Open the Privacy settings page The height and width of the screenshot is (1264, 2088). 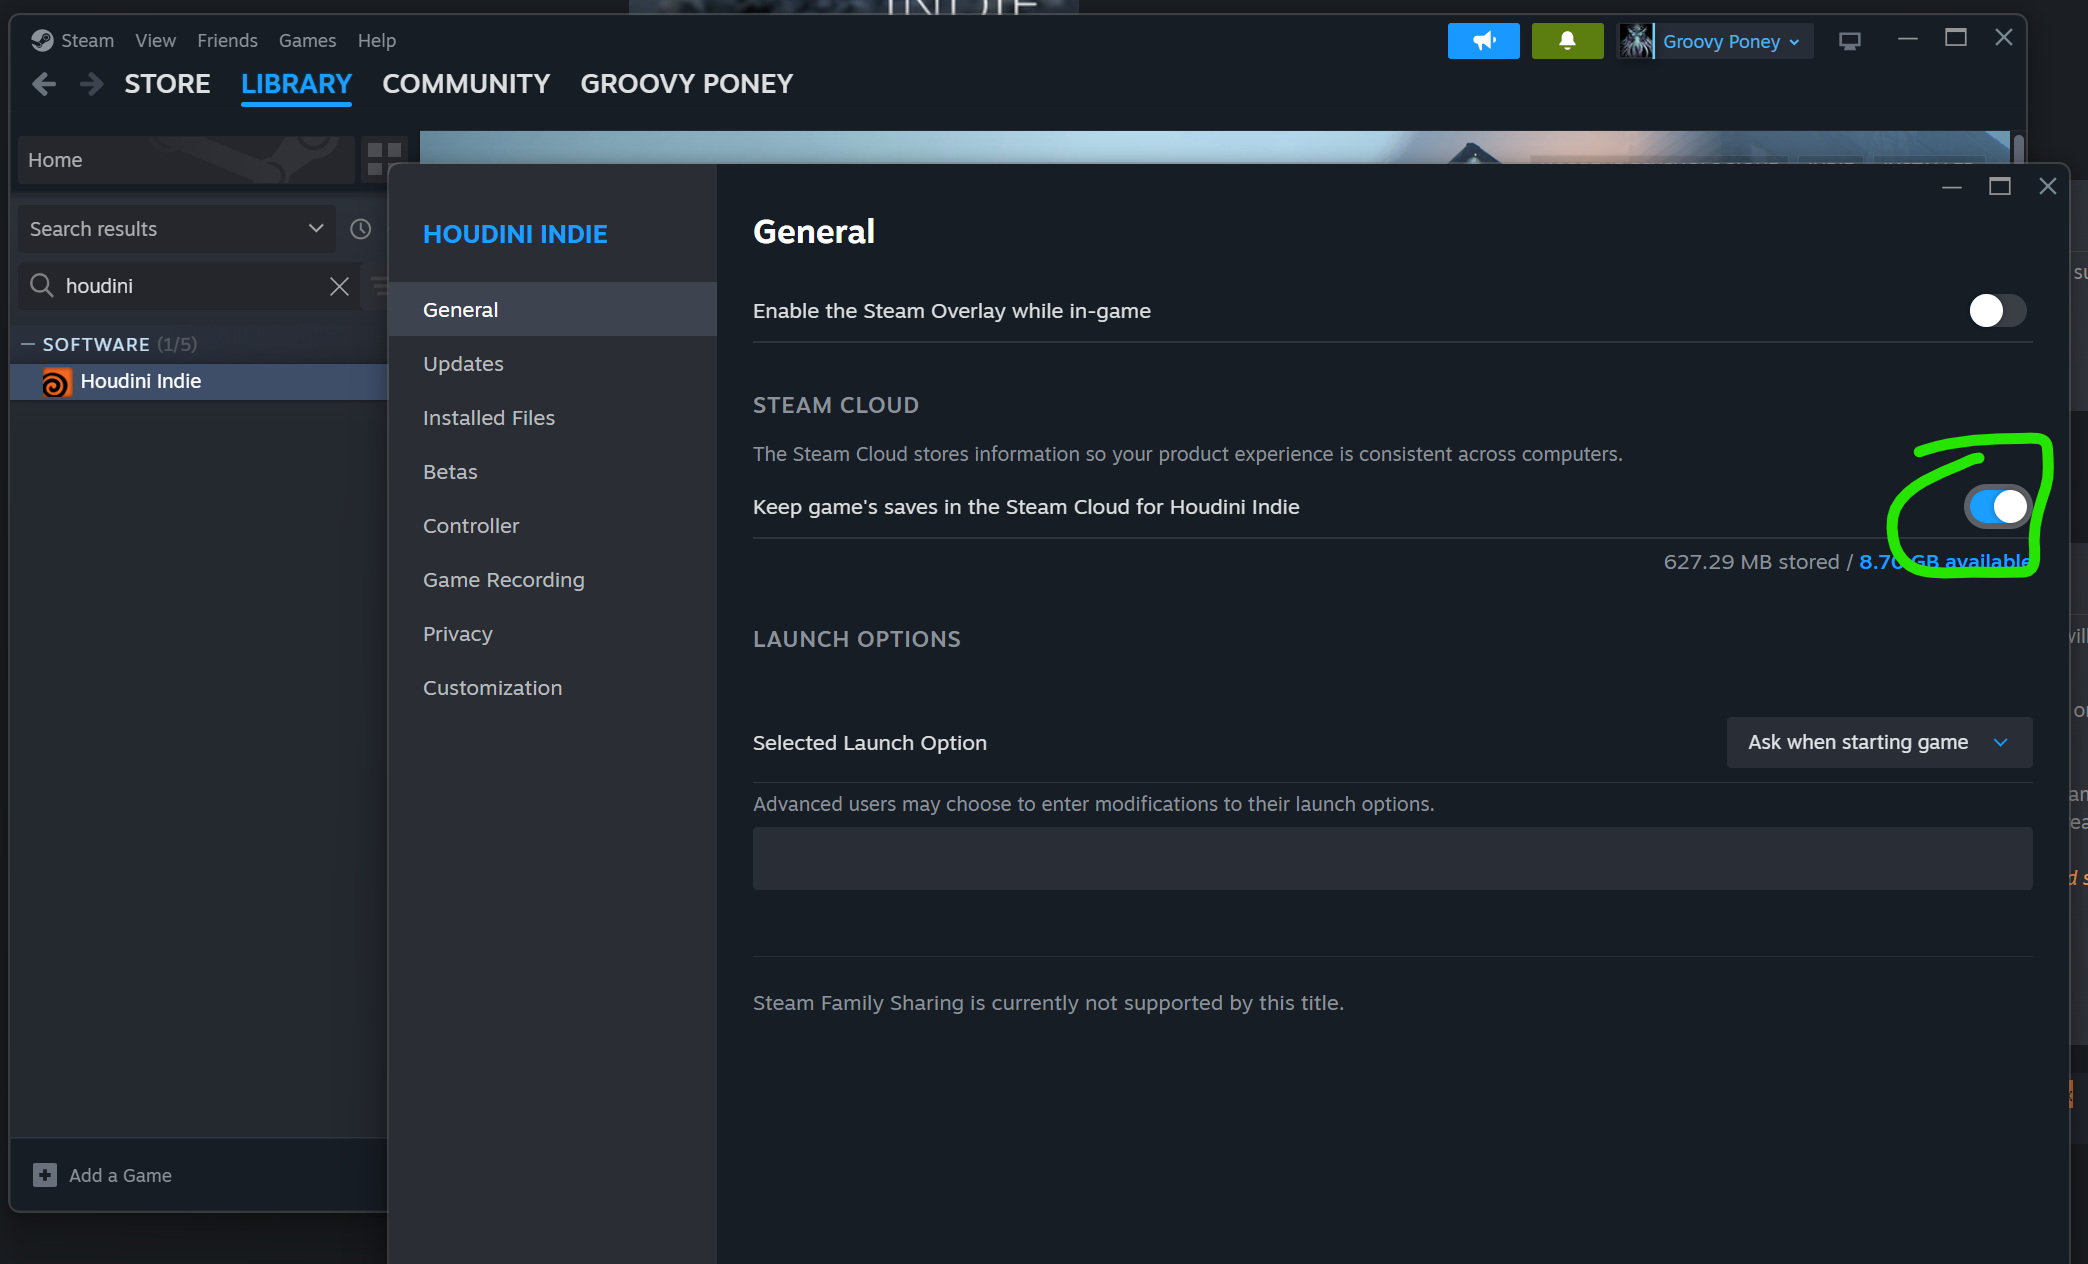pos(552,634)
